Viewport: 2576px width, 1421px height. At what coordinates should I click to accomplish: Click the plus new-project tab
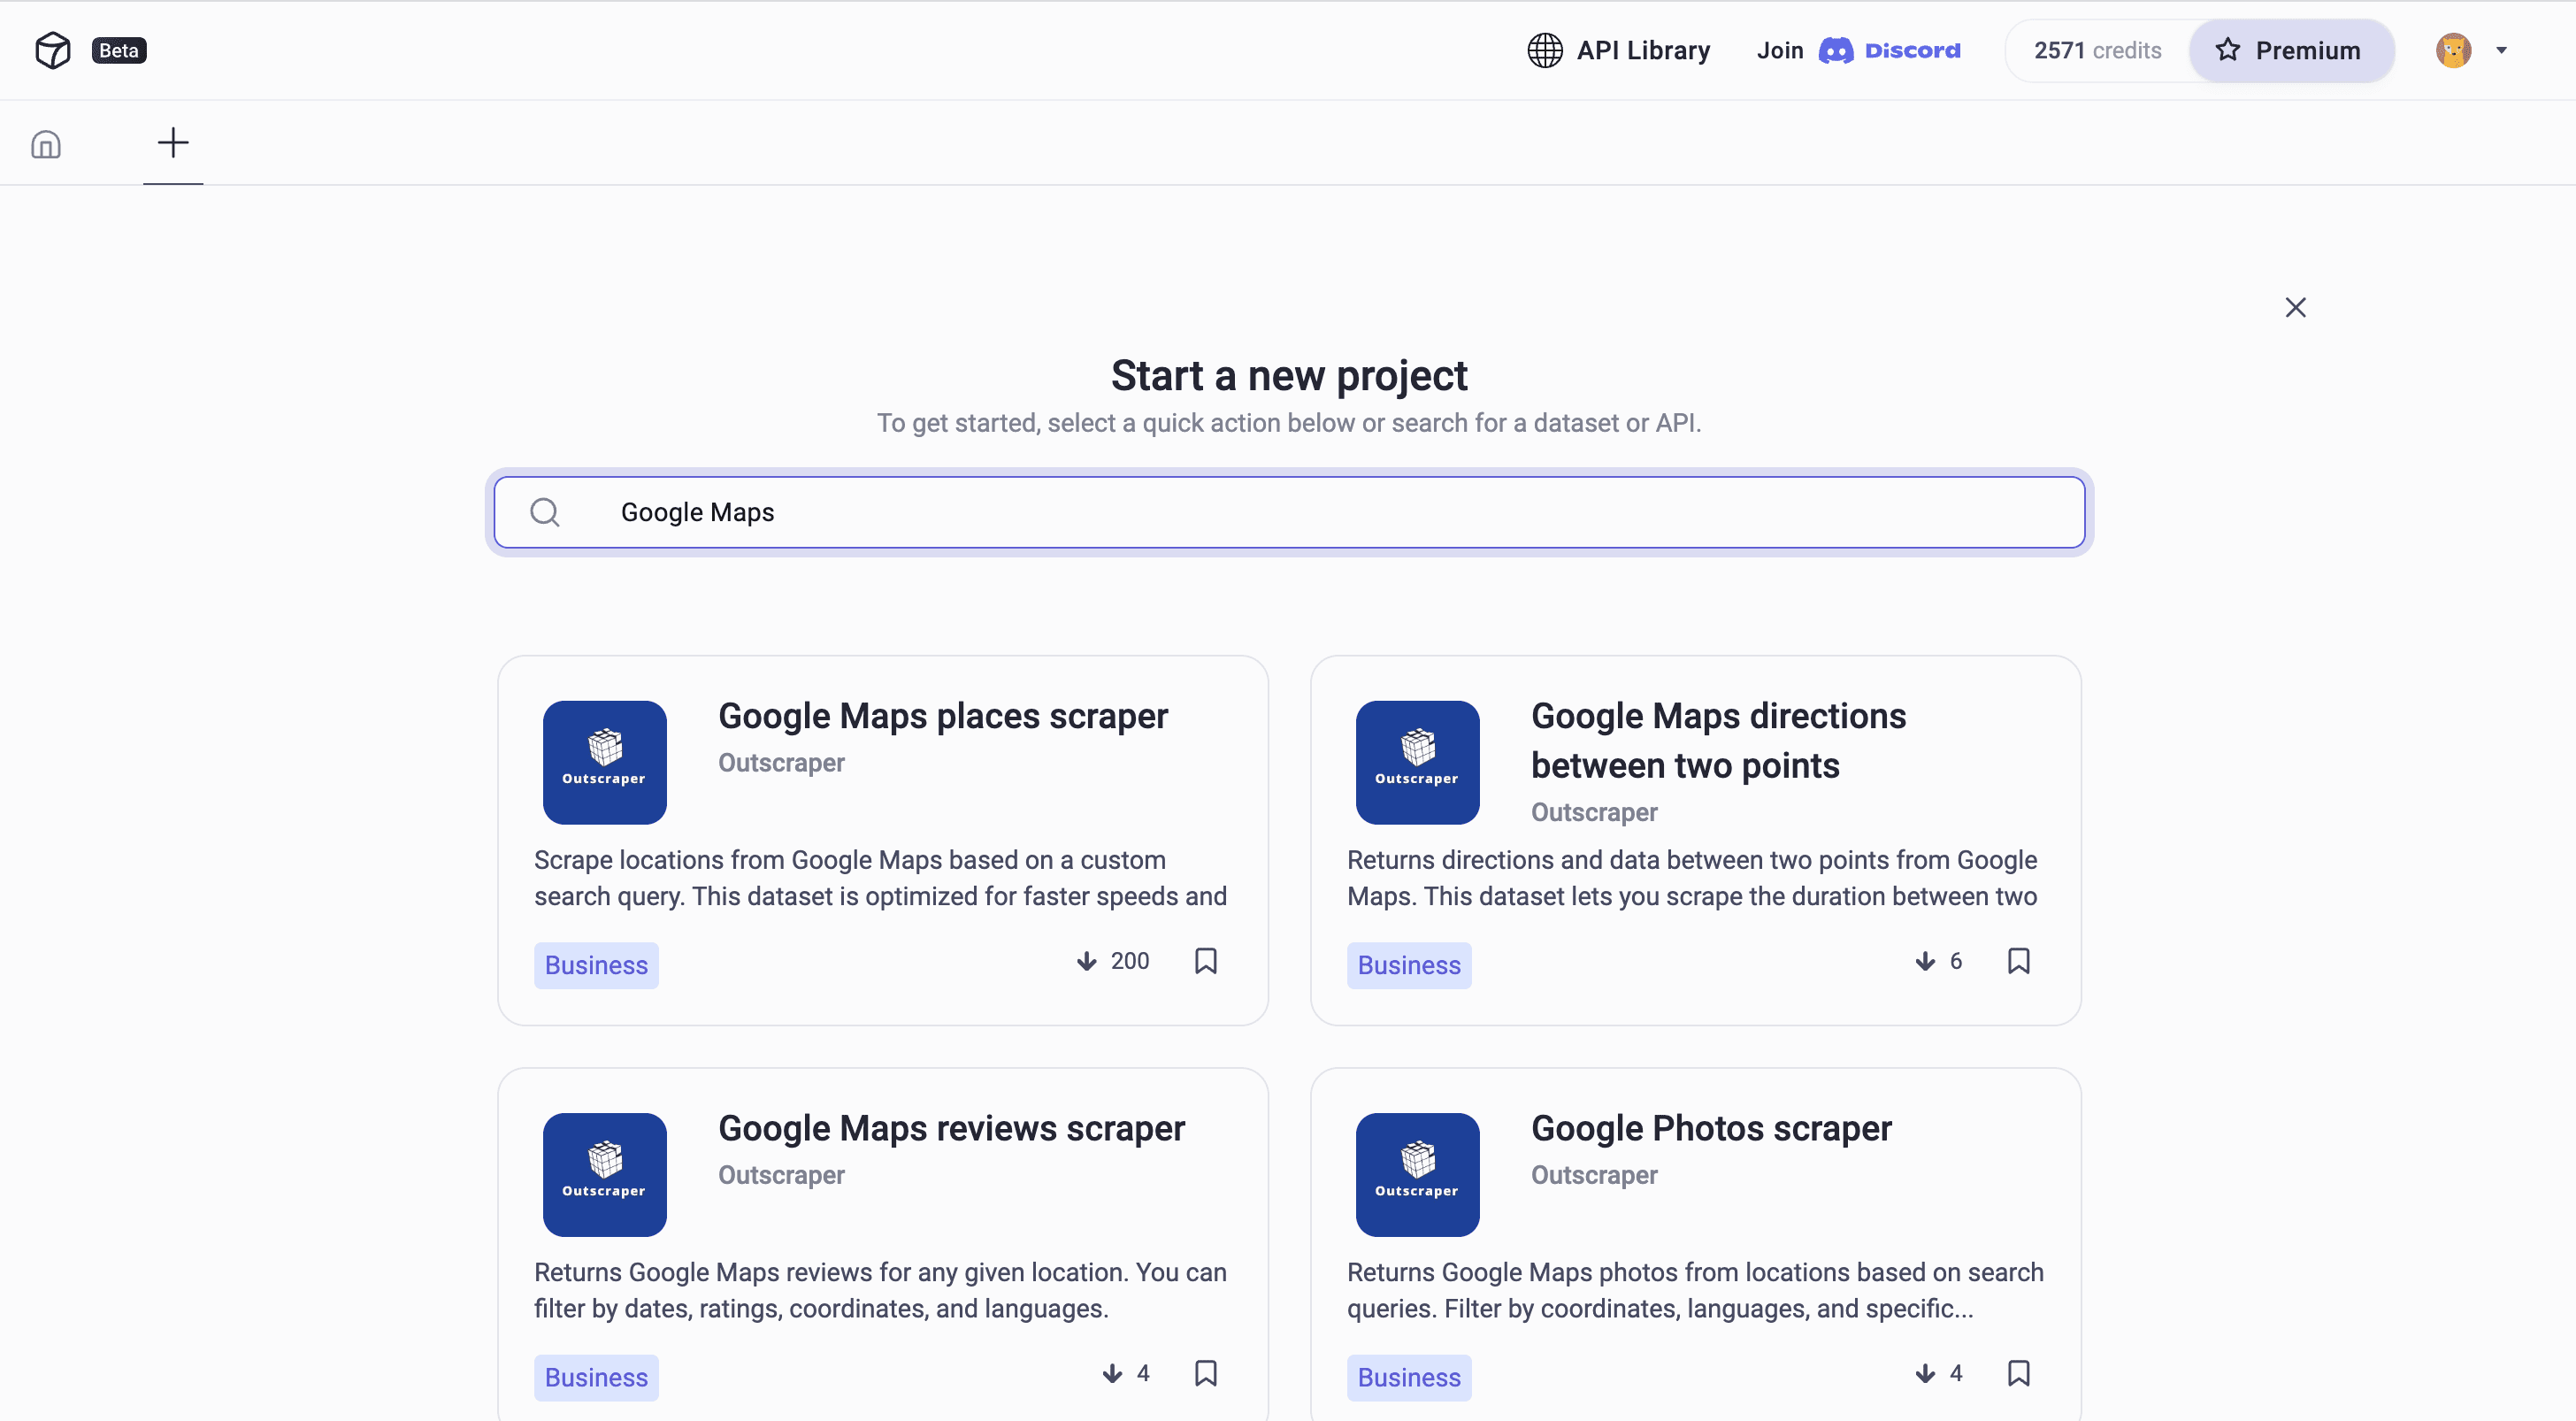tap(173, 143)
